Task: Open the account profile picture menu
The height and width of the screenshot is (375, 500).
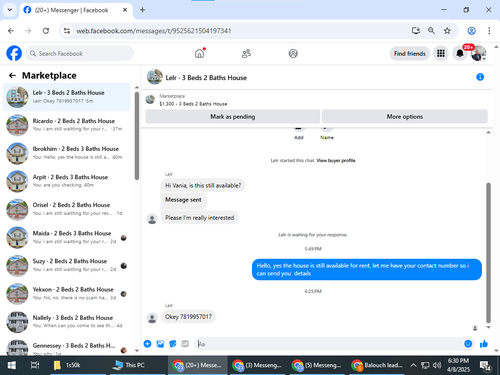Action: click(x=478, y=53)
